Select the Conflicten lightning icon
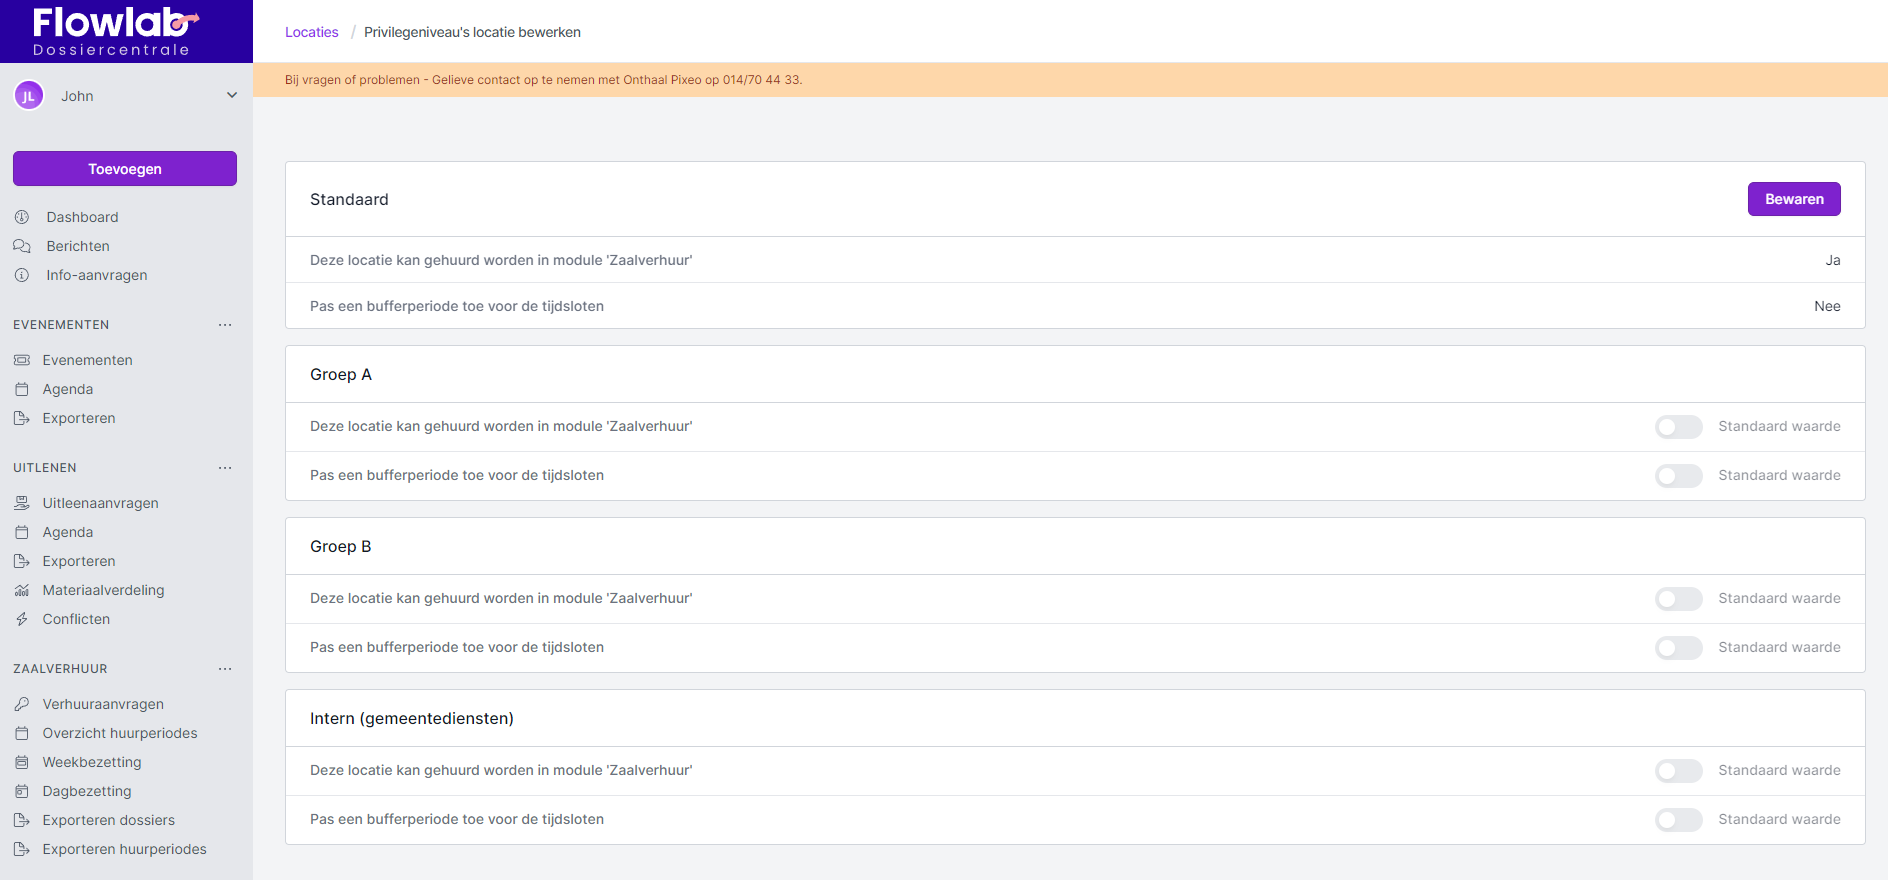This screenshot has width=1888, height=880. (x=22, y=619)
